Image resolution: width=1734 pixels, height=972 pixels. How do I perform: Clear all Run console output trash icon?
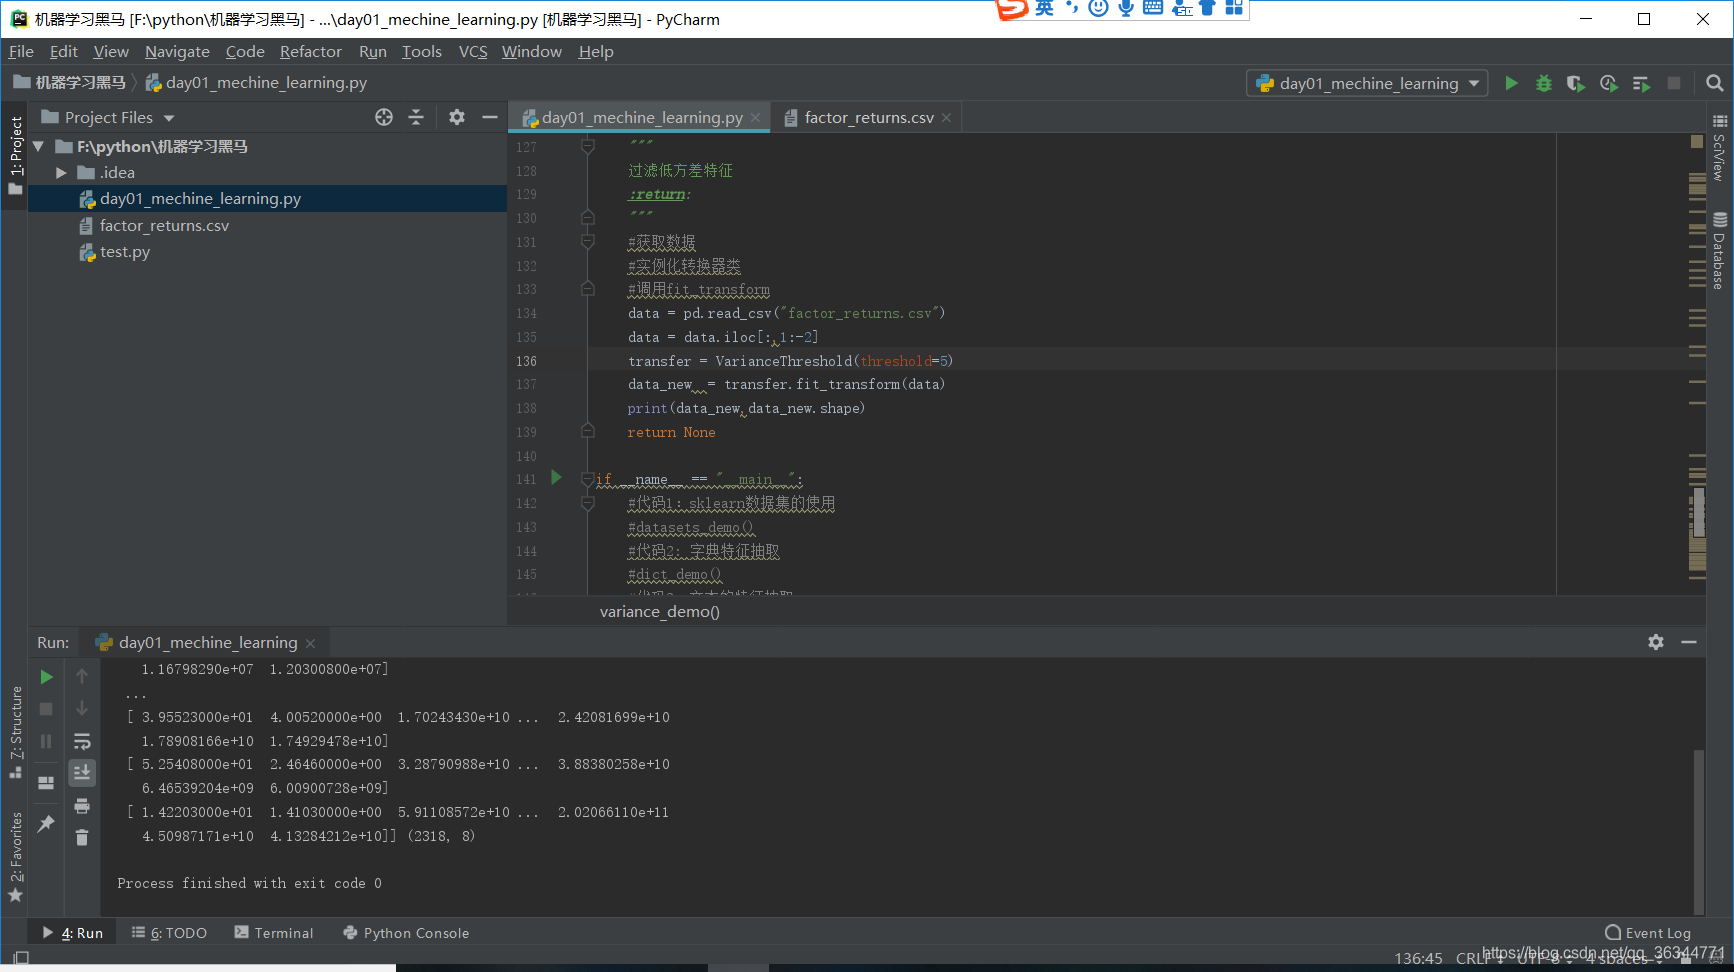(x=82, y=838)
